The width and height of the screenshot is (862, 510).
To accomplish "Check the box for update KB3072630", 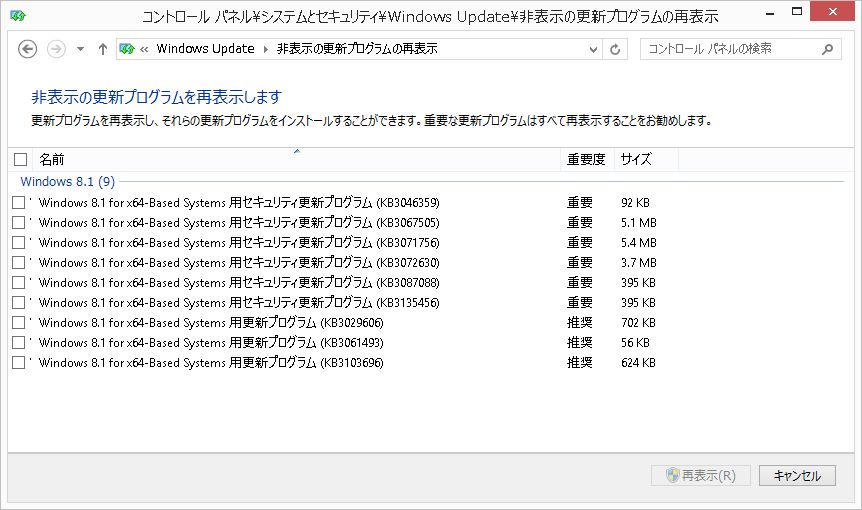I will [19, 262].
